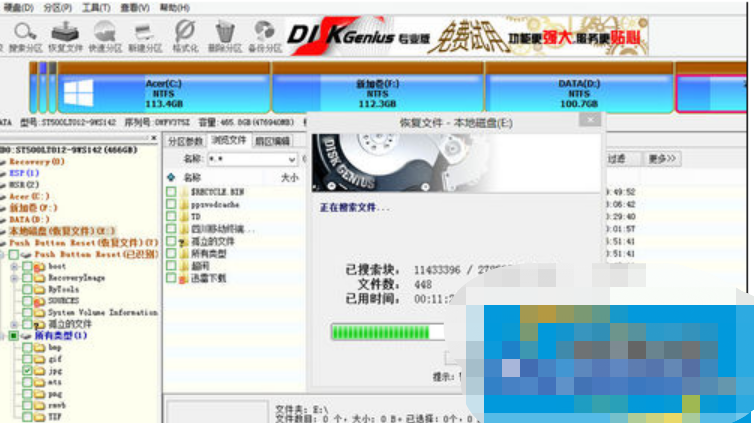Open the 备份分区 backup partition tool
Screen dimensions: 755x423
tap(264, 36)
